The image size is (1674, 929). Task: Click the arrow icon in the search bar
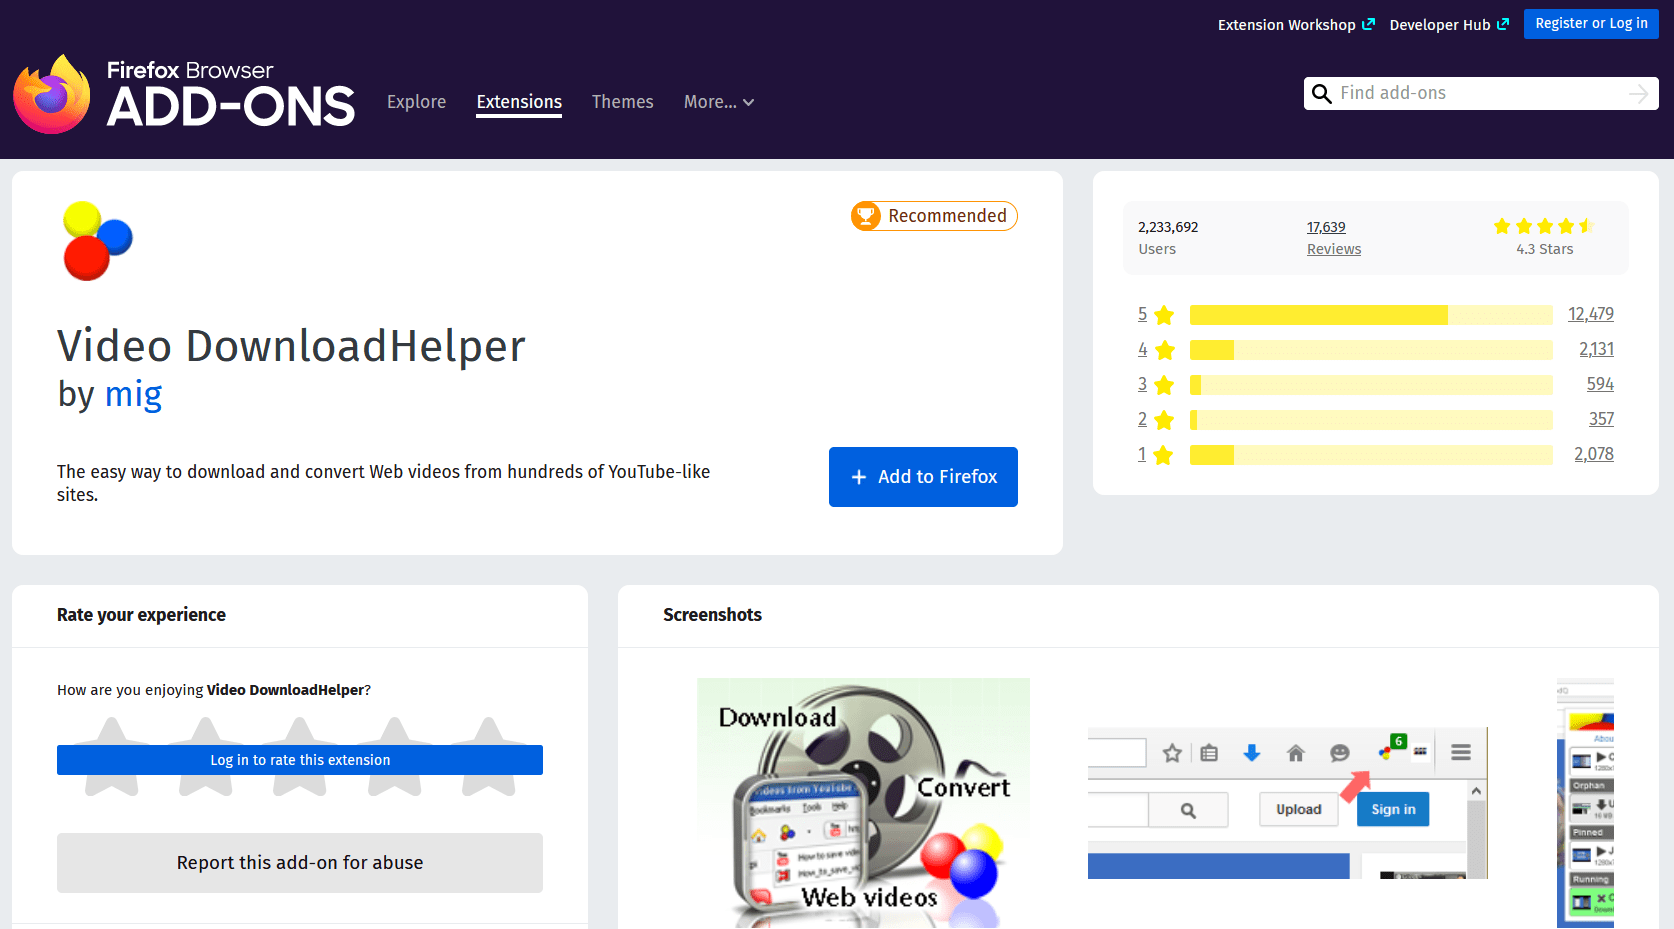click(1637, 93)
